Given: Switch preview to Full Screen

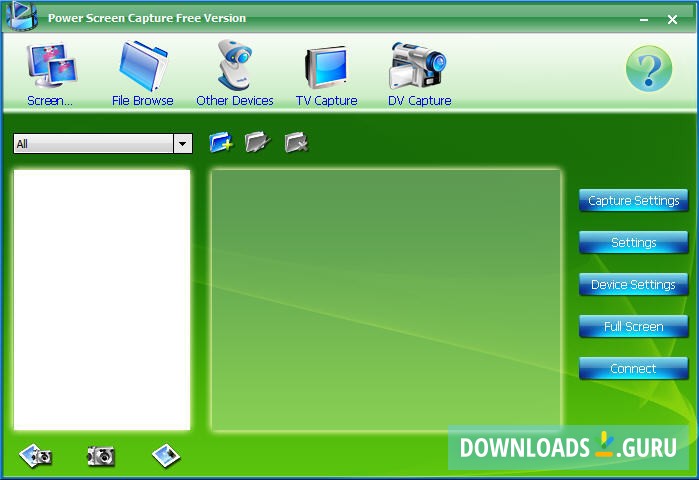Looking at the screenshot, I should pyautogui.click(x=633, y=327).
